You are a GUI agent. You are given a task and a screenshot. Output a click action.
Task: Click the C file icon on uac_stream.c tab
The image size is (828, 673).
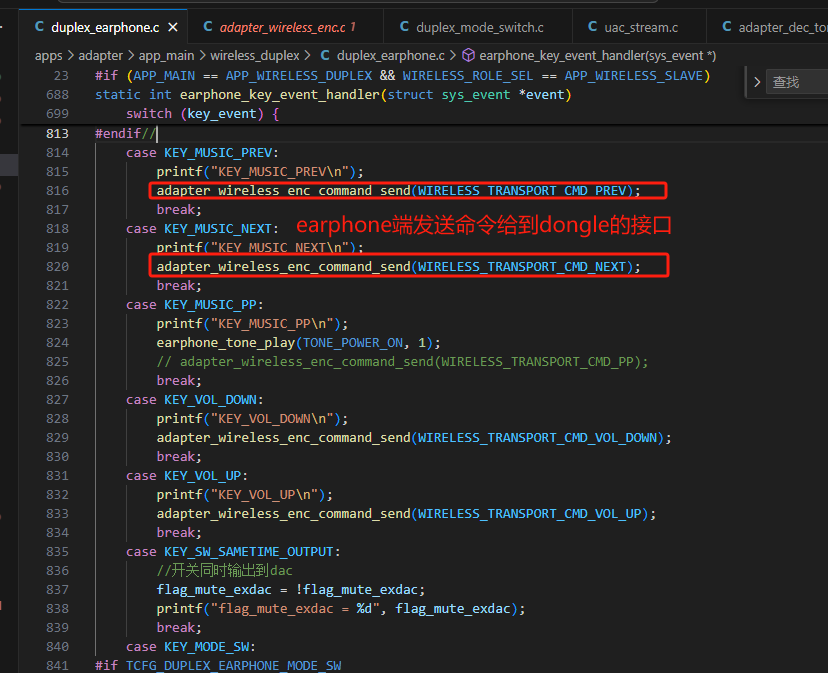pyautogui.click(x=592, y=26)
